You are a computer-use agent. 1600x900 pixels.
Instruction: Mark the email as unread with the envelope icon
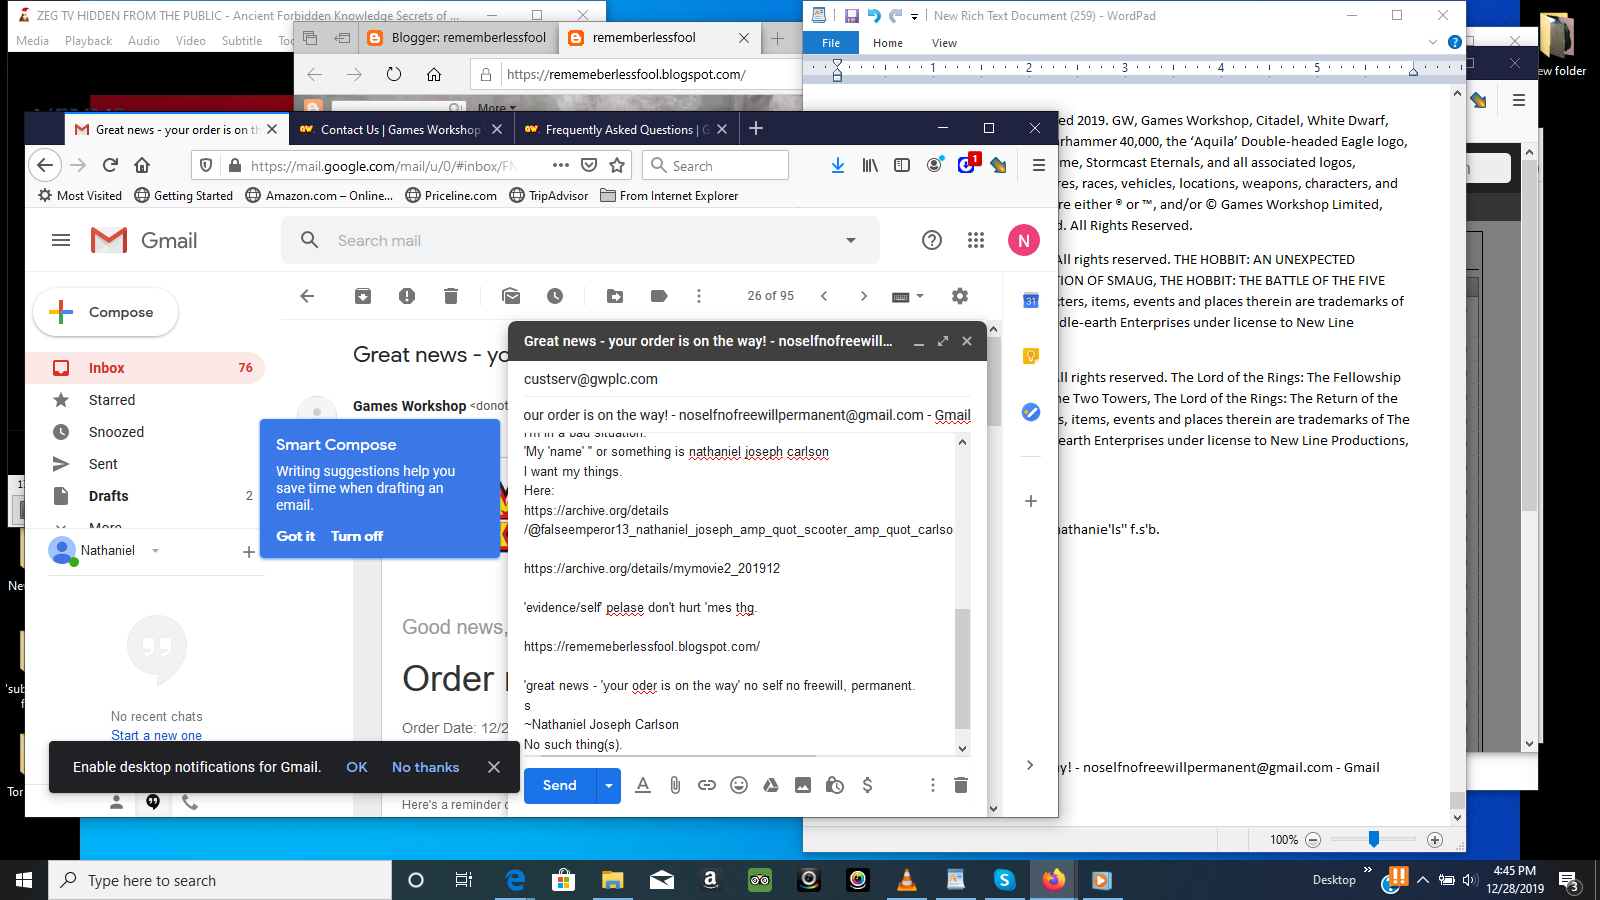coord(511,296)
